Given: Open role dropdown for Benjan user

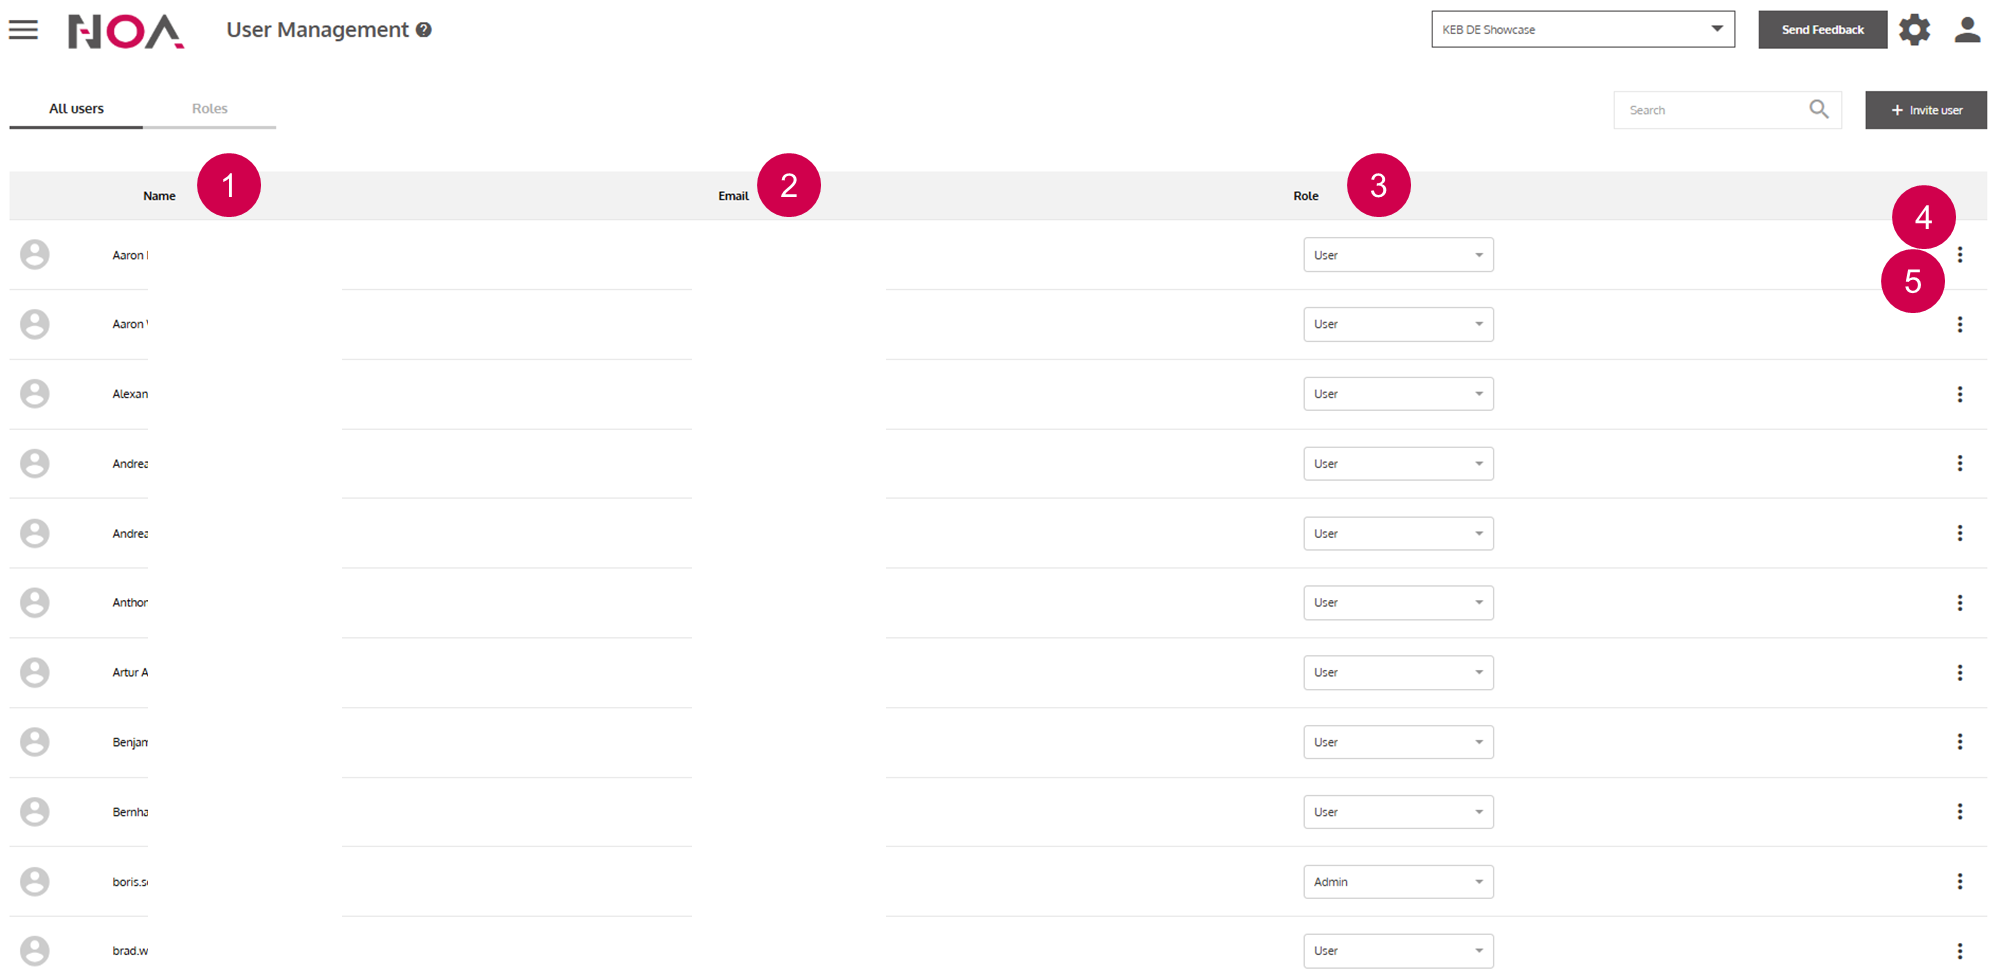Looking at the screenshot, I should 1397,742.
